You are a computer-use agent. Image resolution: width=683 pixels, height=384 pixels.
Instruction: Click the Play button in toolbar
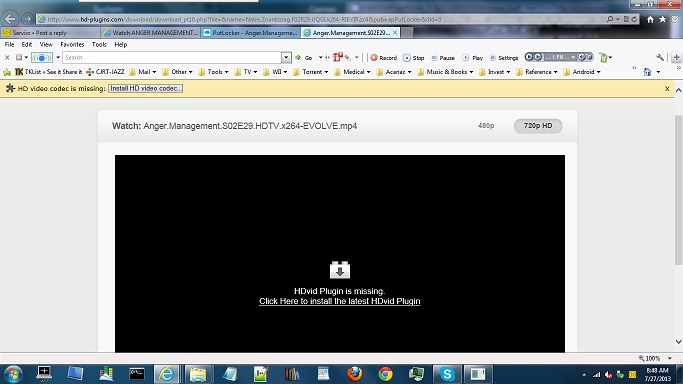473,57
